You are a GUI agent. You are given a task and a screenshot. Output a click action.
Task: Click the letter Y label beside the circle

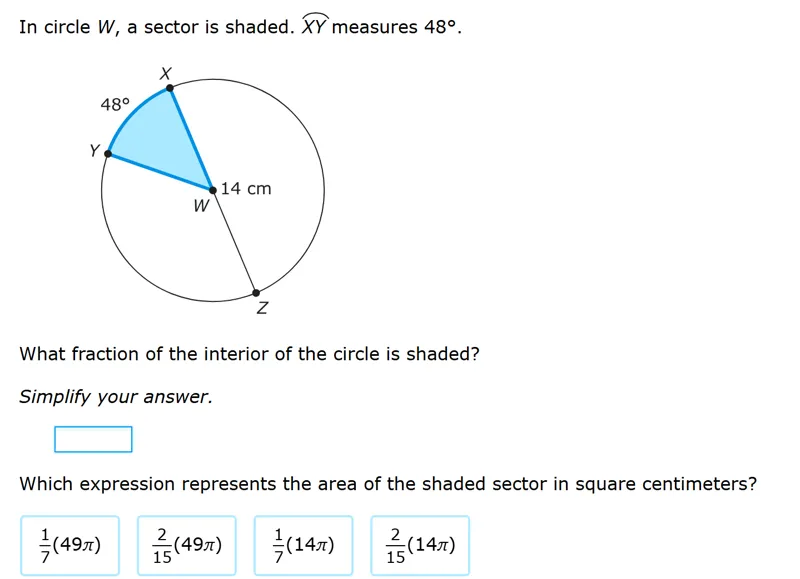(x=94, y=150)
